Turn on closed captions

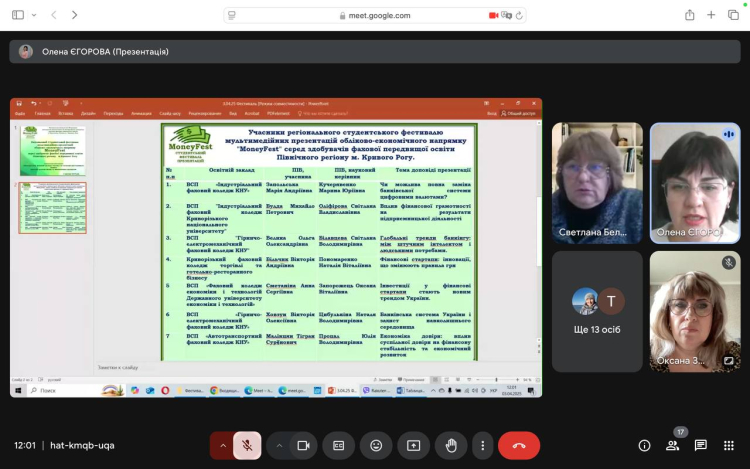339,445
